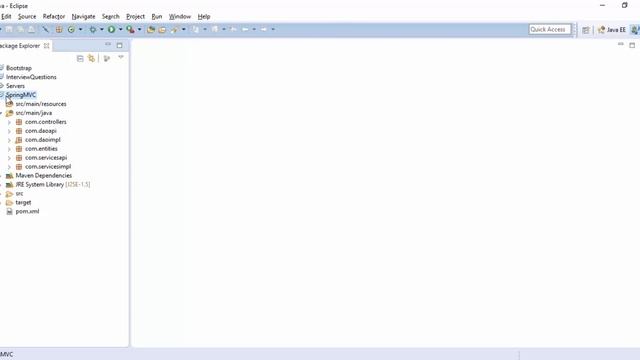Open the Debug configurations dropdown arrow
The height and width of the screenshot is (360, 640).
point(102,29)
